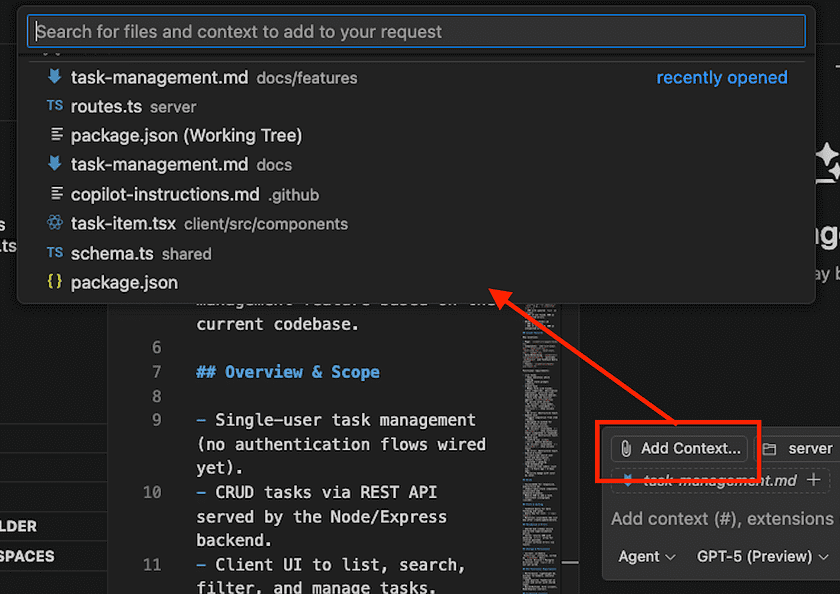This screenshot has width=840, height=594.
Task: Click the TypeScript icon beside routes.ts
Action: 55,106
